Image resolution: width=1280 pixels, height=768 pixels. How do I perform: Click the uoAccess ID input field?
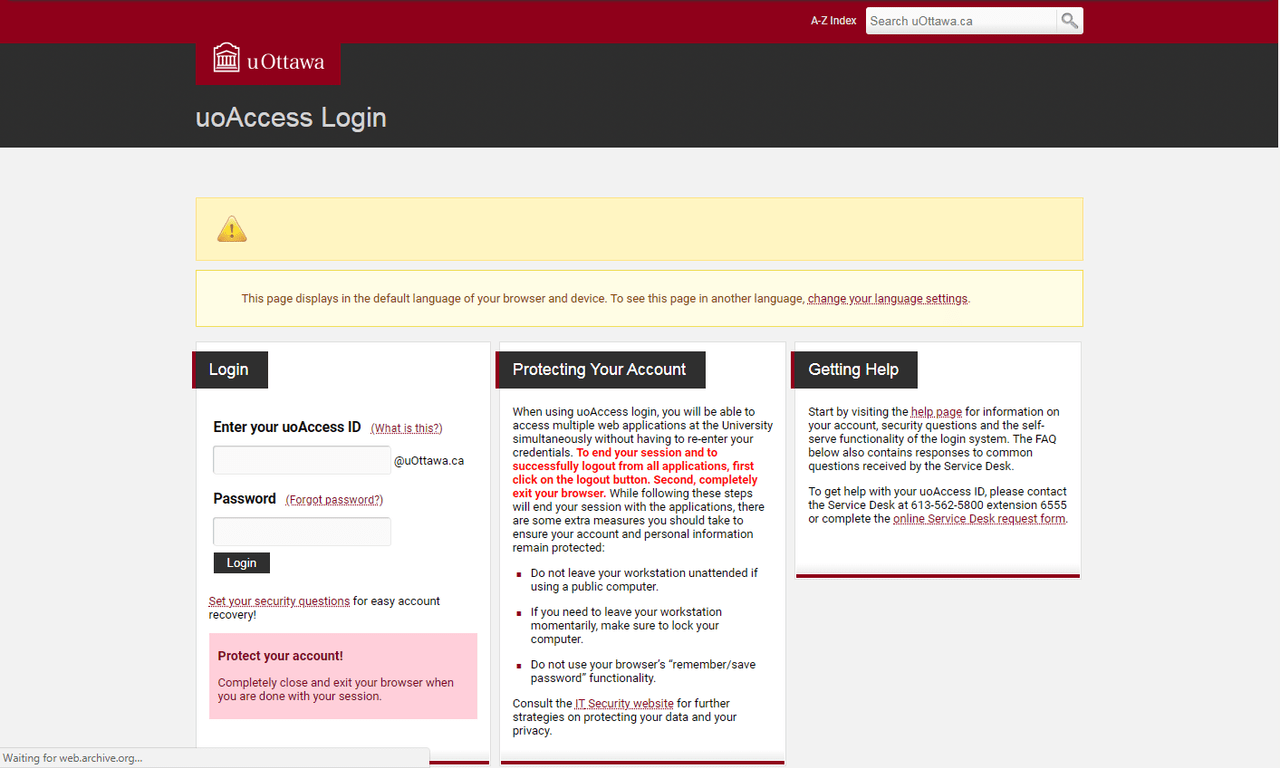tap(301, 459)
